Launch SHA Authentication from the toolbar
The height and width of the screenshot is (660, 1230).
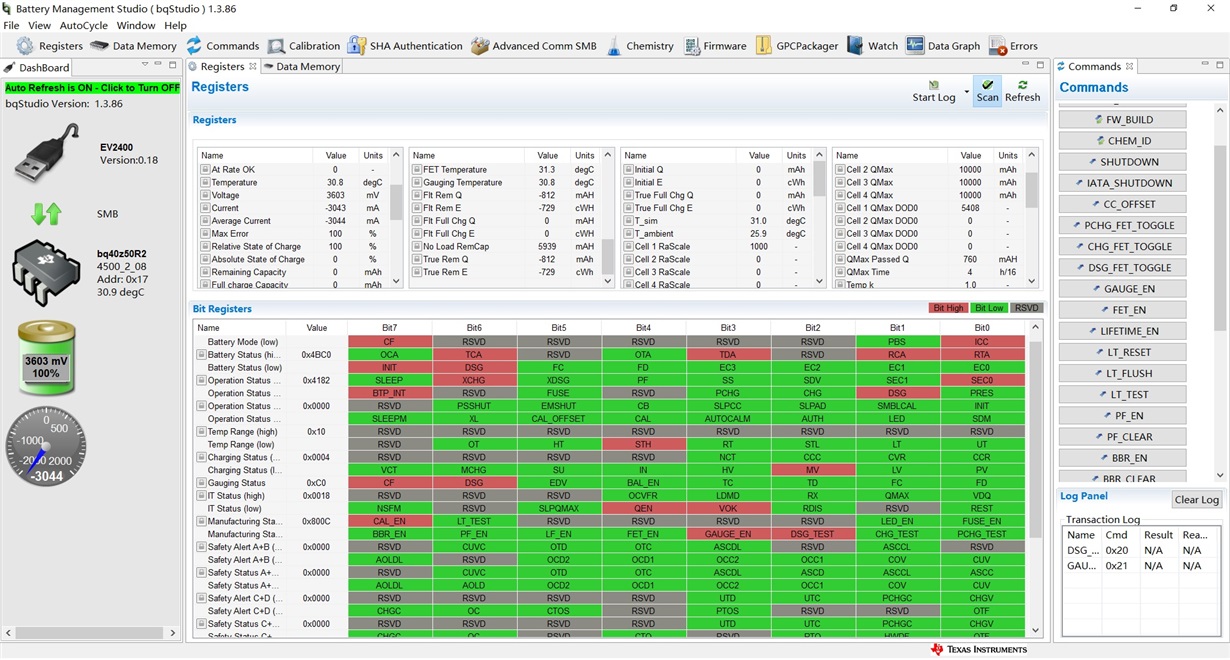click(x=405, y=46)
